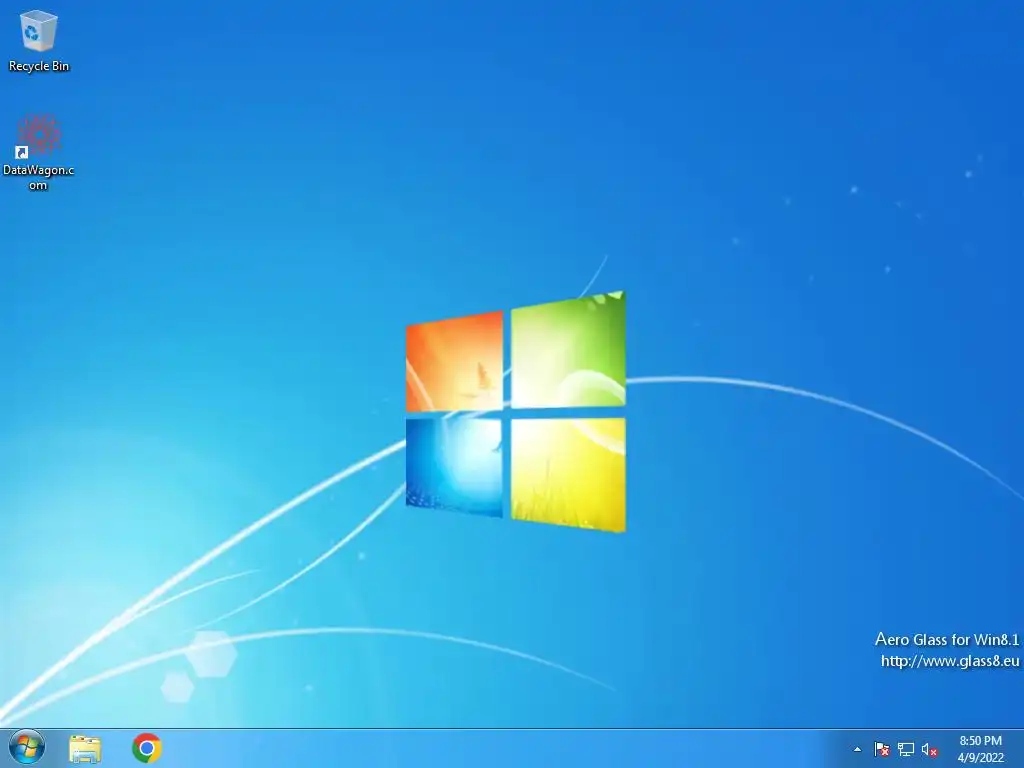This screenshot has width=1024, height=768.
Task: Open the clock showing 8:50 PM
Action: 980,749
